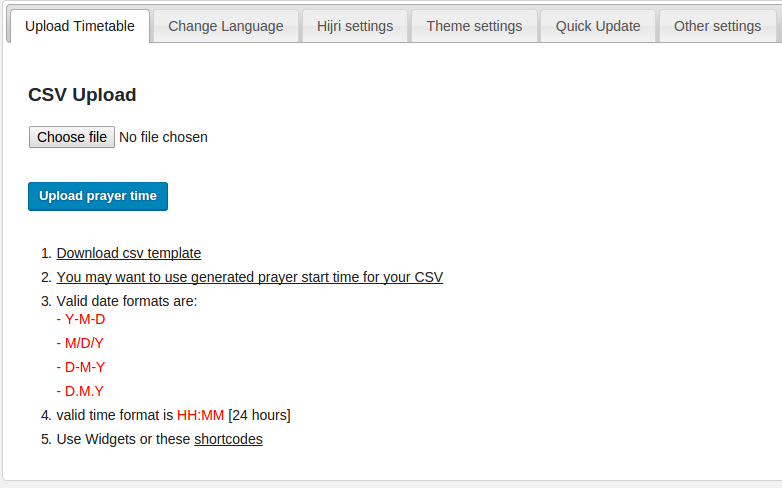Open the Quick Update tab

coord(598,26)
